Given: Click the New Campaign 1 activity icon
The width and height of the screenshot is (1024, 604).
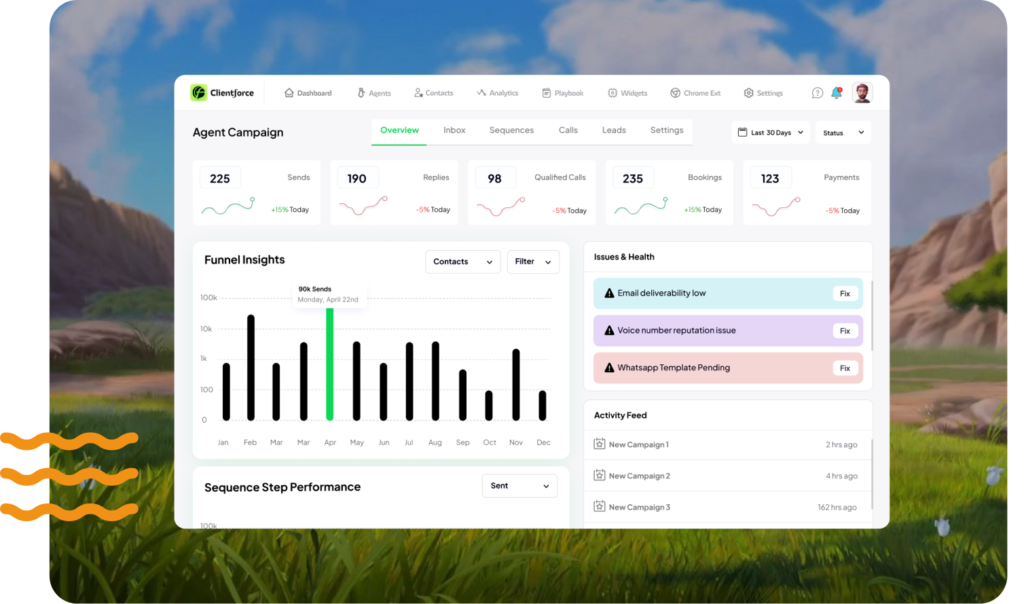Looking at the screenshot, I should (x=600, y=444).
